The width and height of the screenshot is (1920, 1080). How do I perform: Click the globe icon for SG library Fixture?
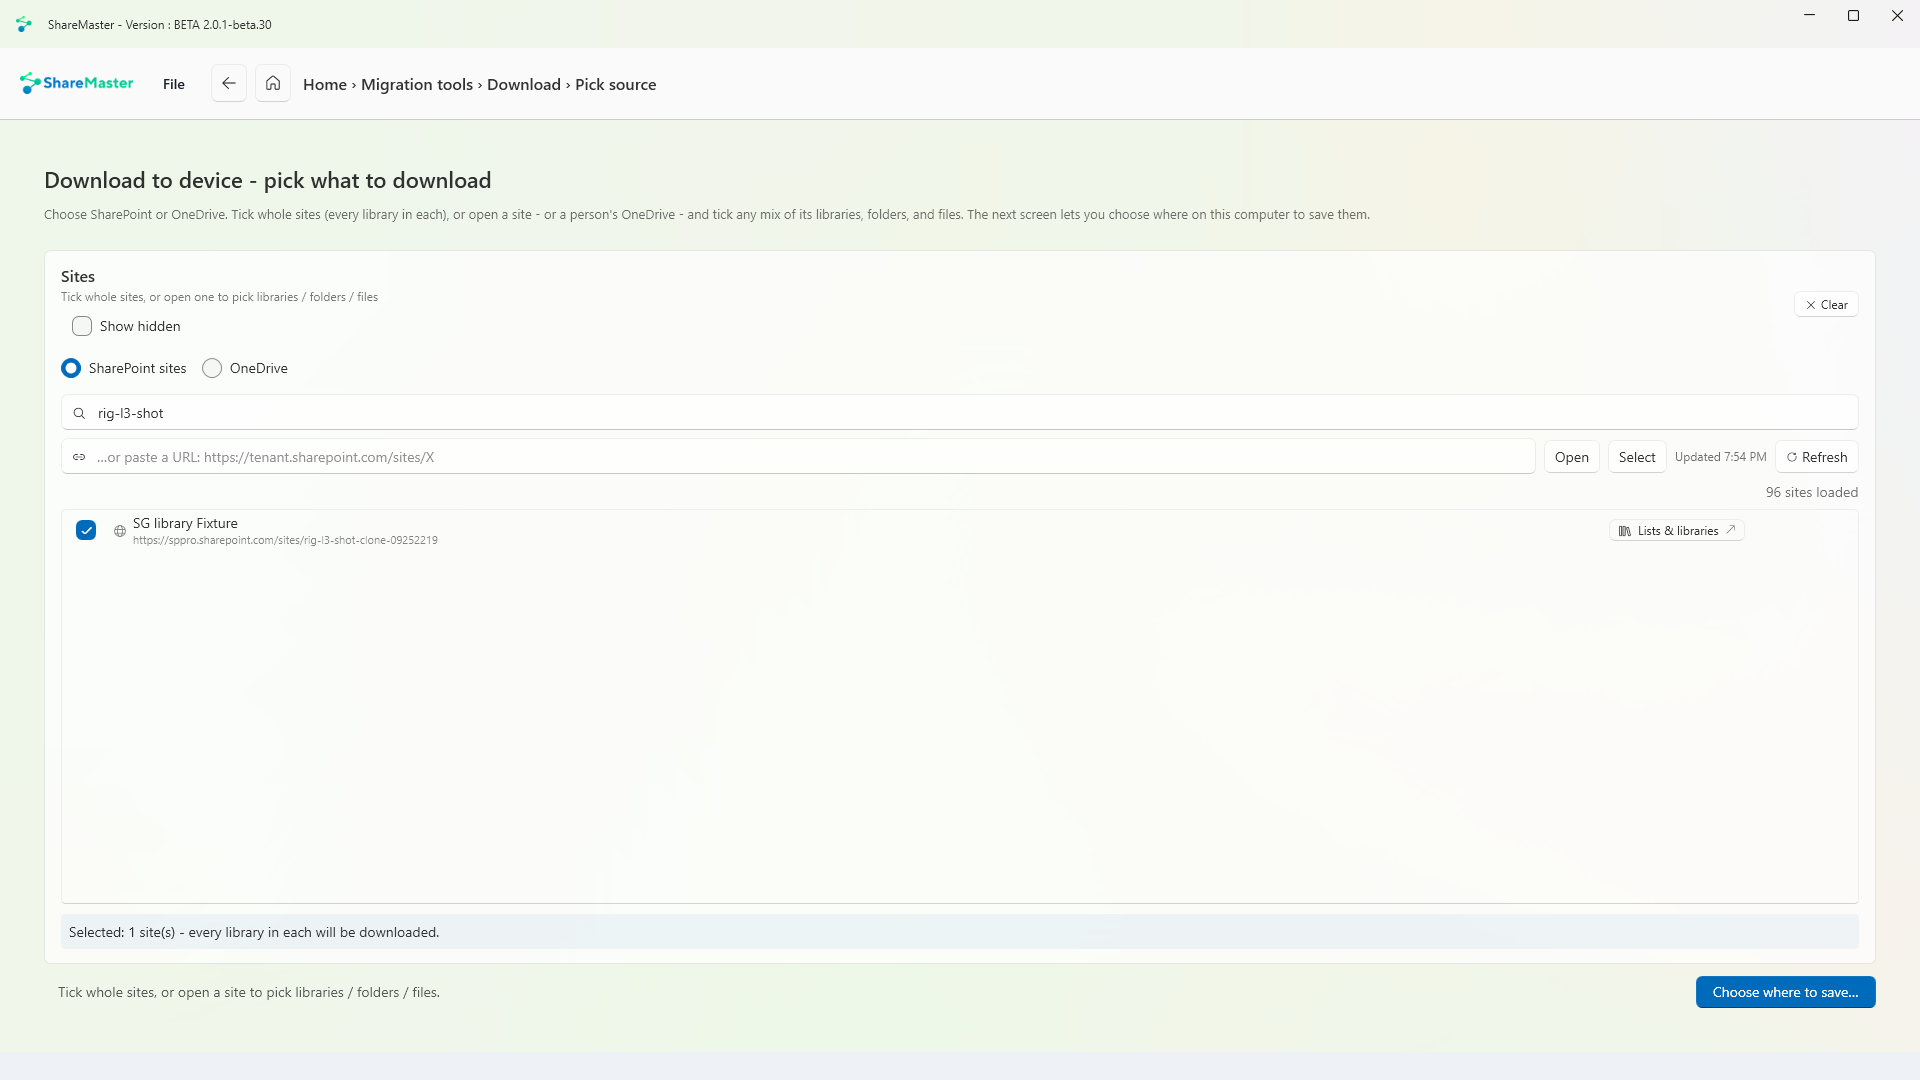coord(120,531)
